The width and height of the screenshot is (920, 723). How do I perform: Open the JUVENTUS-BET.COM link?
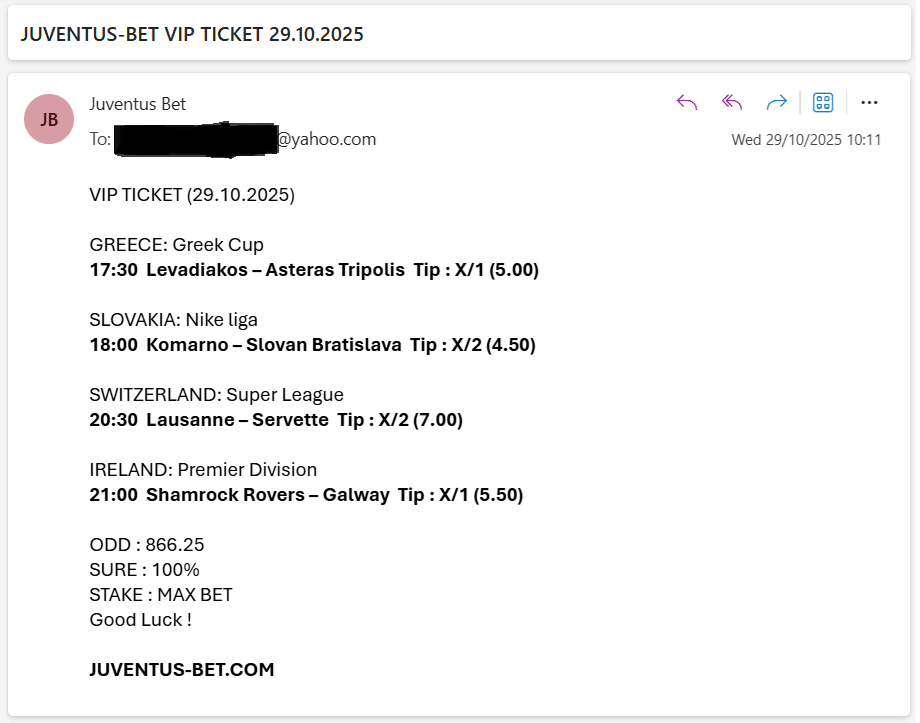(x=182, y=670)
